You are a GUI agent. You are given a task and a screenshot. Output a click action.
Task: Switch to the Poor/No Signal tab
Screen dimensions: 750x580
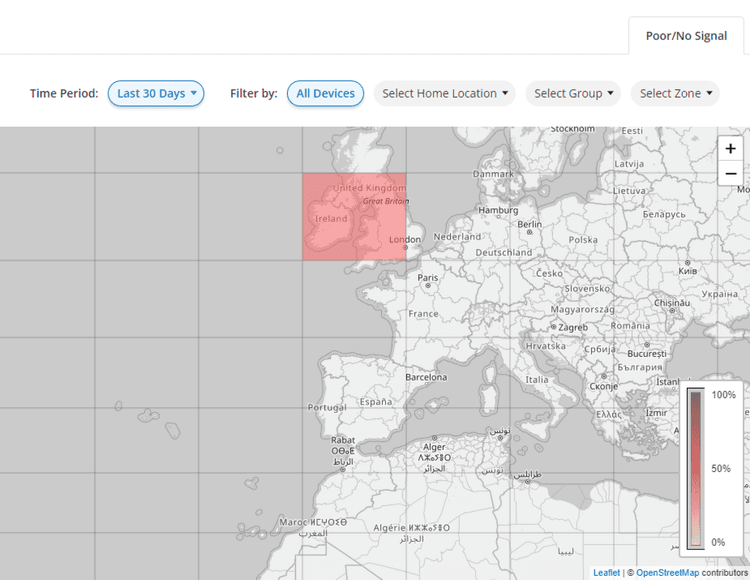686,35
